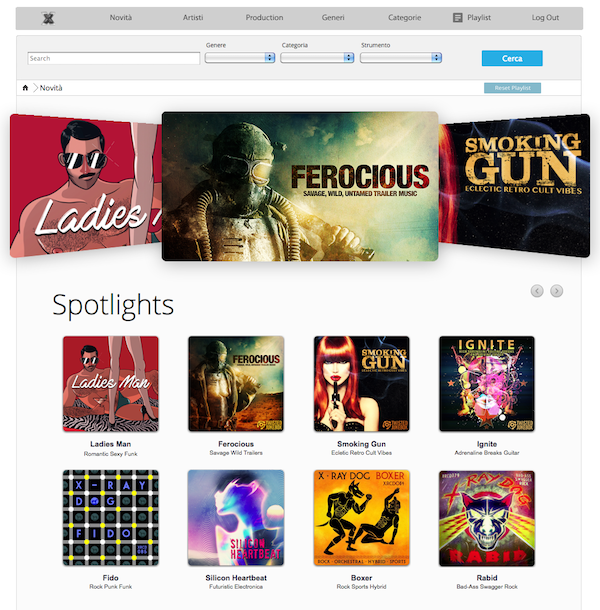Click the Cerca search button
This screenshot has width=600, height=610.
click(x=512, y=58)
